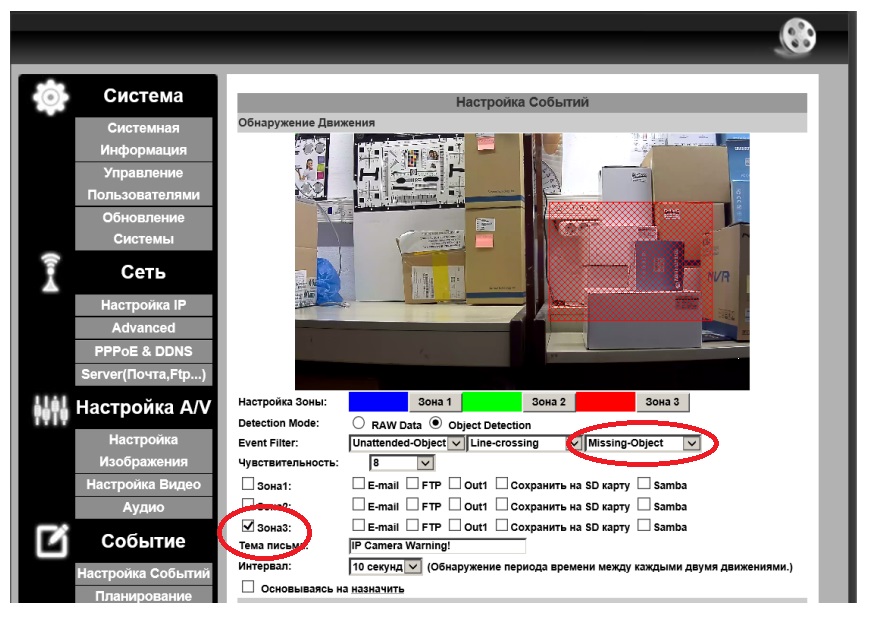This screenshot has width=871, height=617.
Task: Enable E-mail for Зона1 row
Action: 358,483
